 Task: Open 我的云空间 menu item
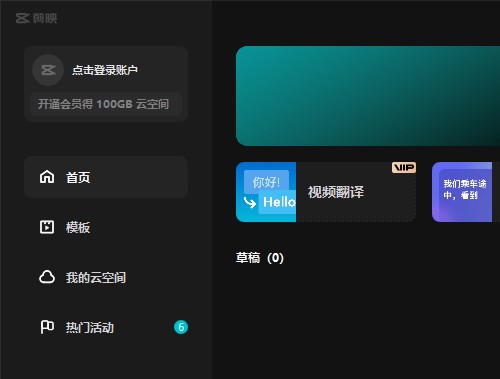tap(106, 277)
